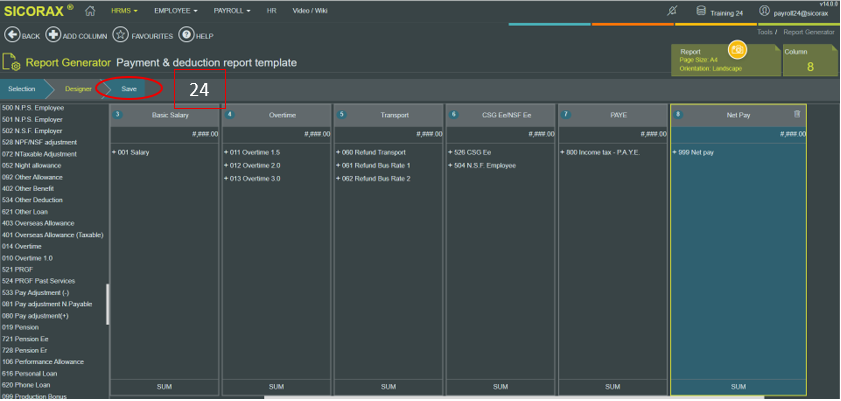This screenshot has height=401, width=841.
Task: Click column number 7 badge
Action: pos(566,115)
